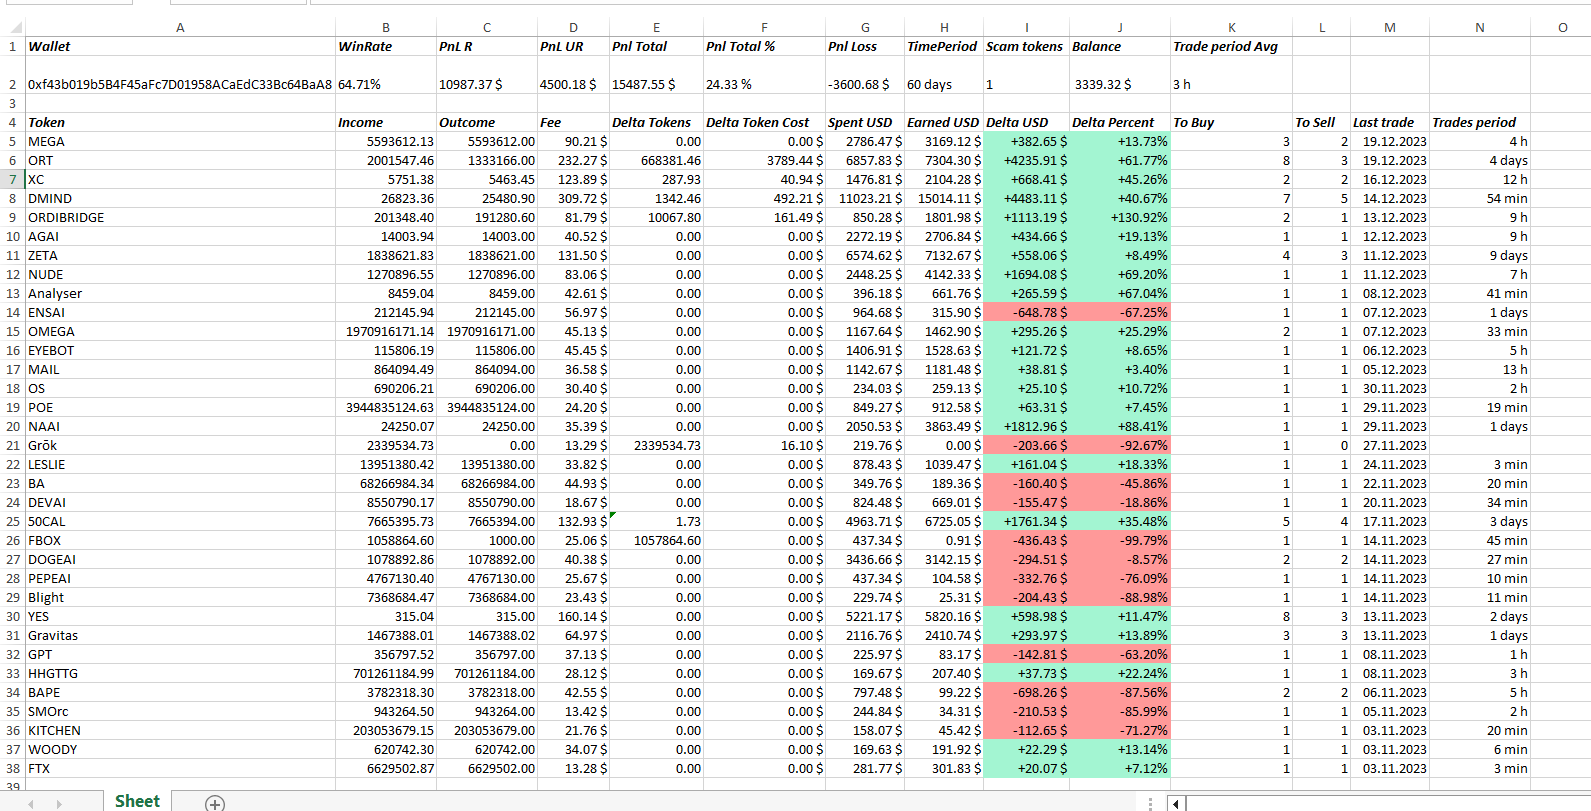Select PnL R value 10987.37 $

tap(487, 75)
